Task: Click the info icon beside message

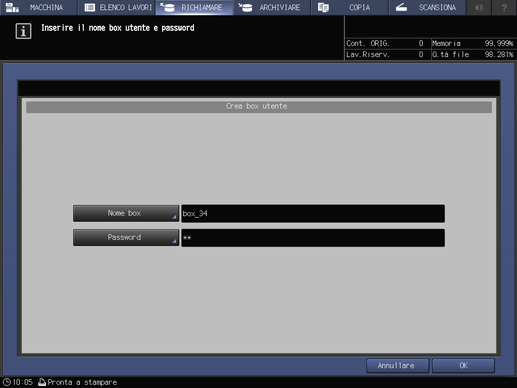Action: coord(23,31)
